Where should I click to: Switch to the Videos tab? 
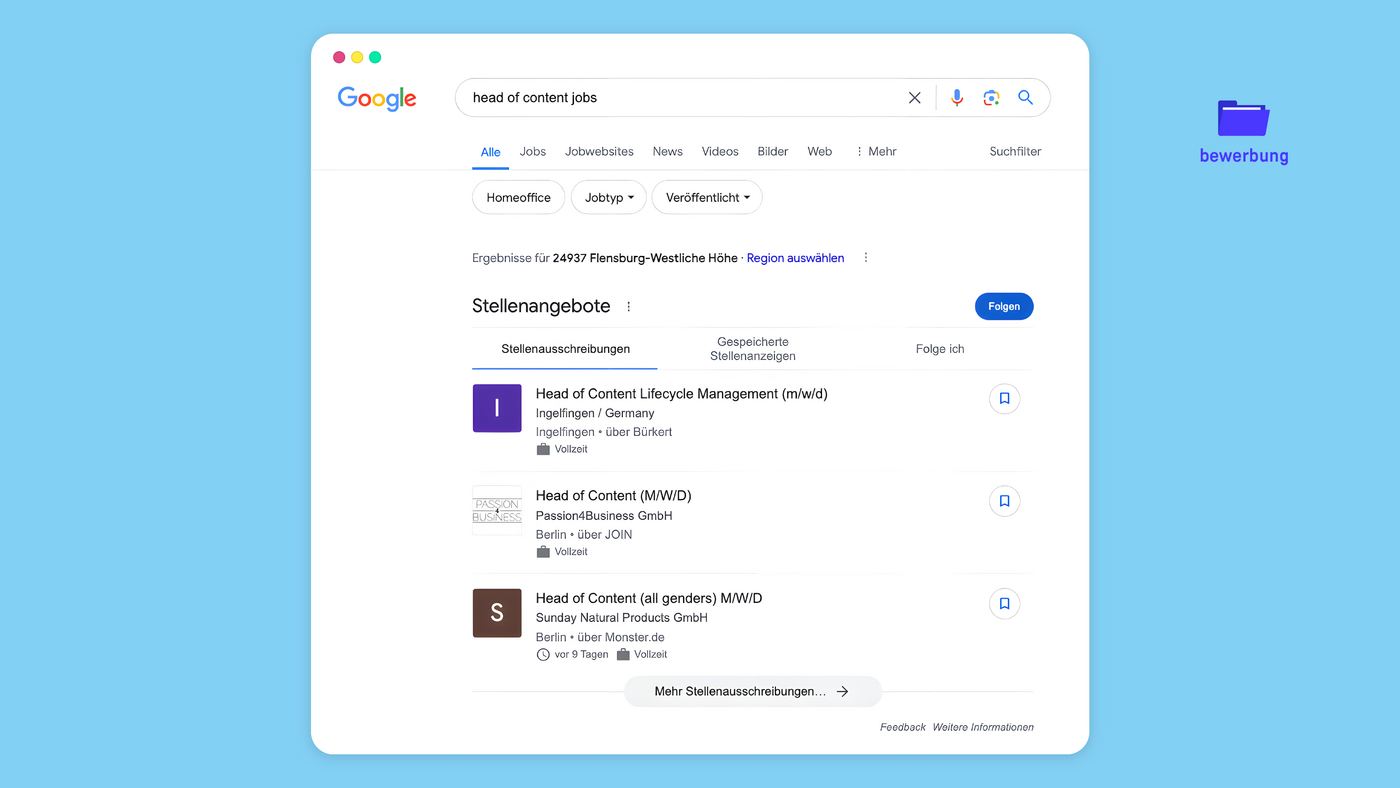pyautogui.click(x=720, y=152)
